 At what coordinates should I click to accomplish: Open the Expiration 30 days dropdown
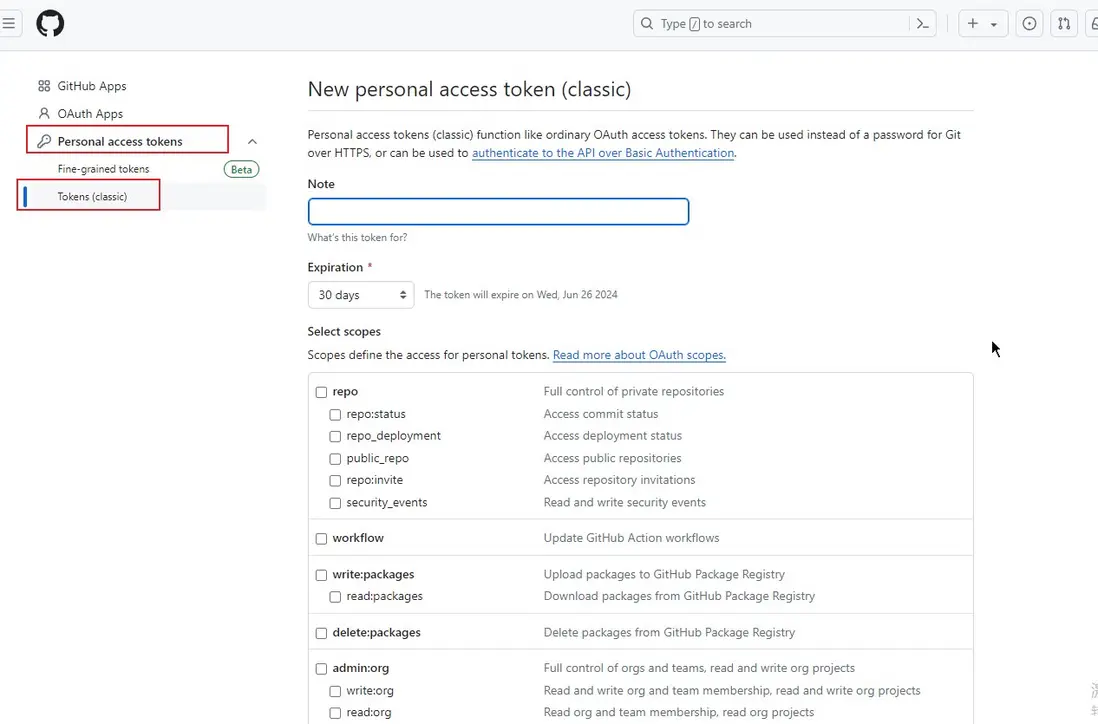pyautogui.click(x=361, y=295)
